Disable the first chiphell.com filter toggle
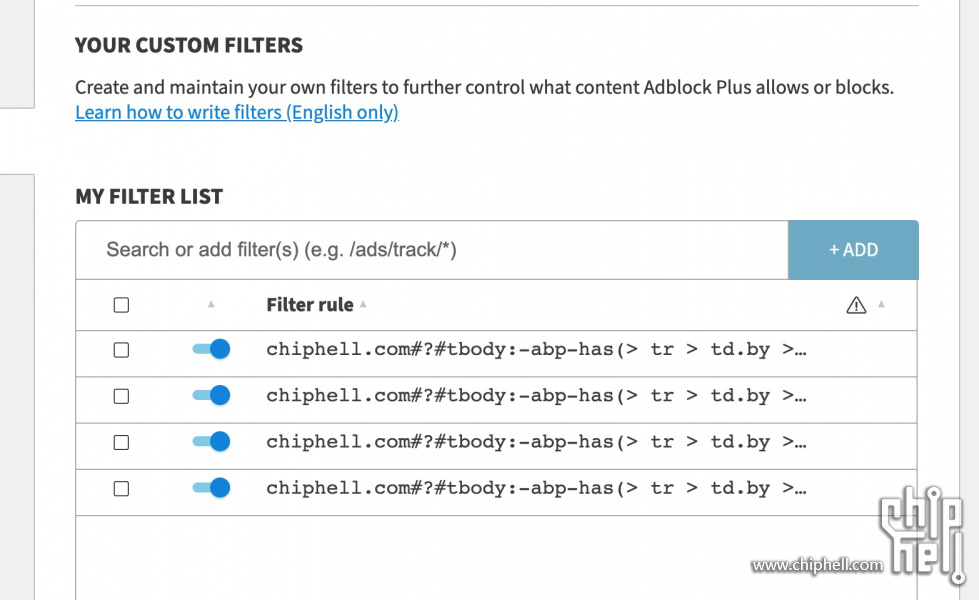Screen dimensions: 979x600 (x=211, y=349)
